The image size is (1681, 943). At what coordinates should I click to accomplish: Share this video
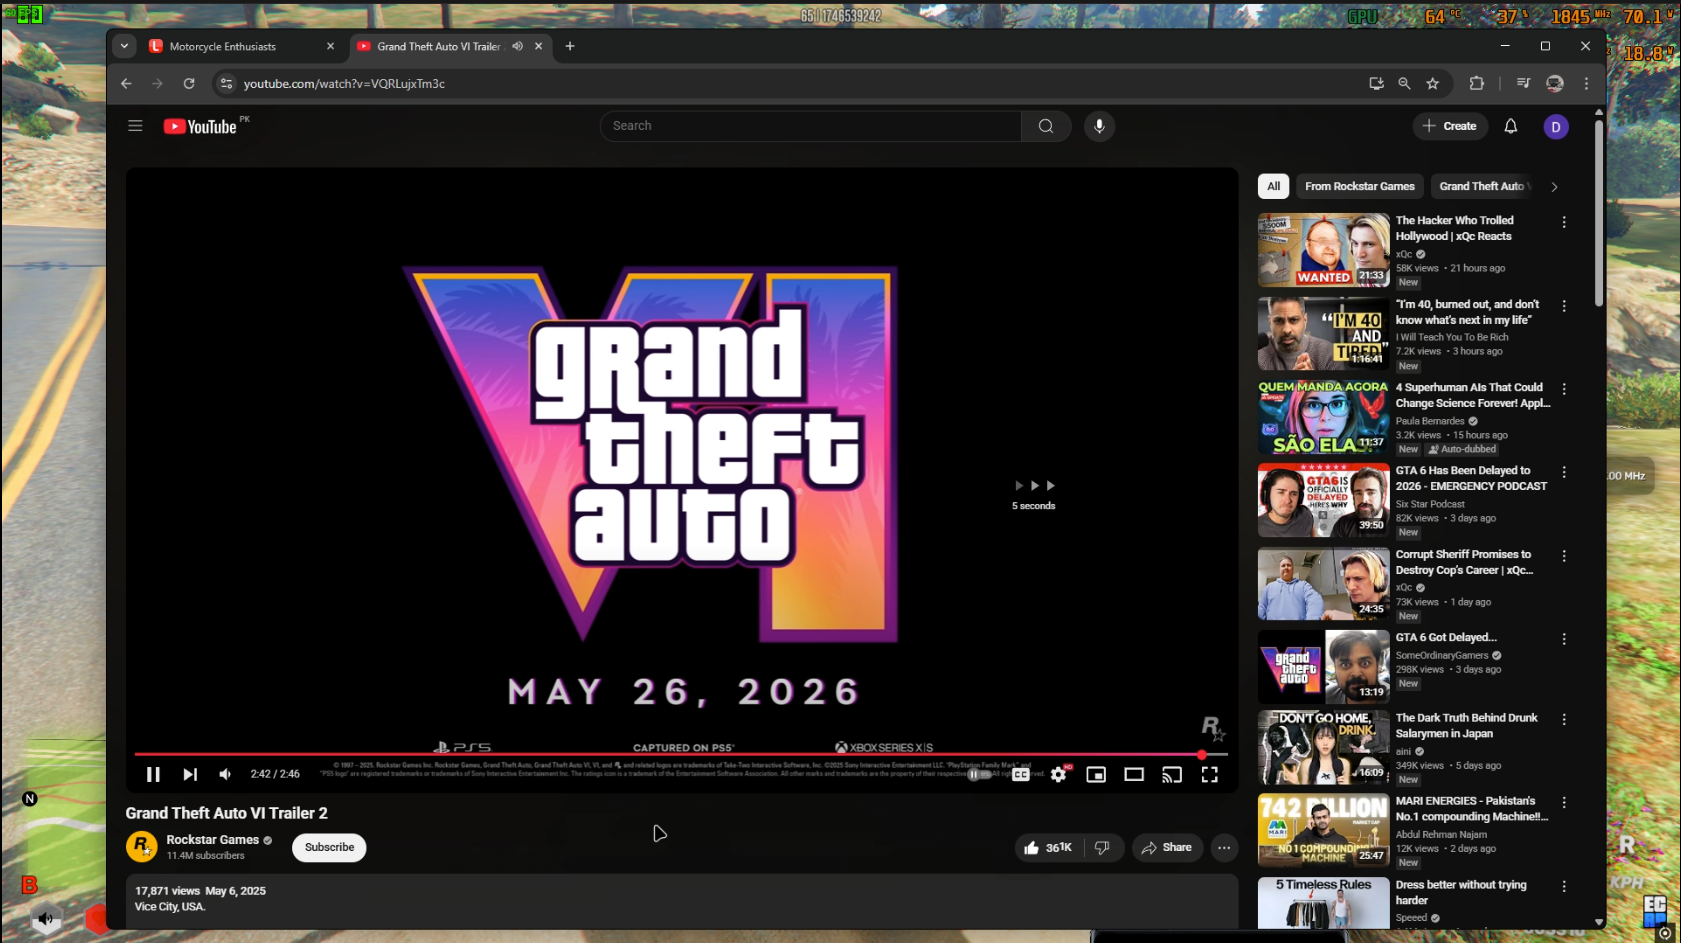tap(1167, 847)
